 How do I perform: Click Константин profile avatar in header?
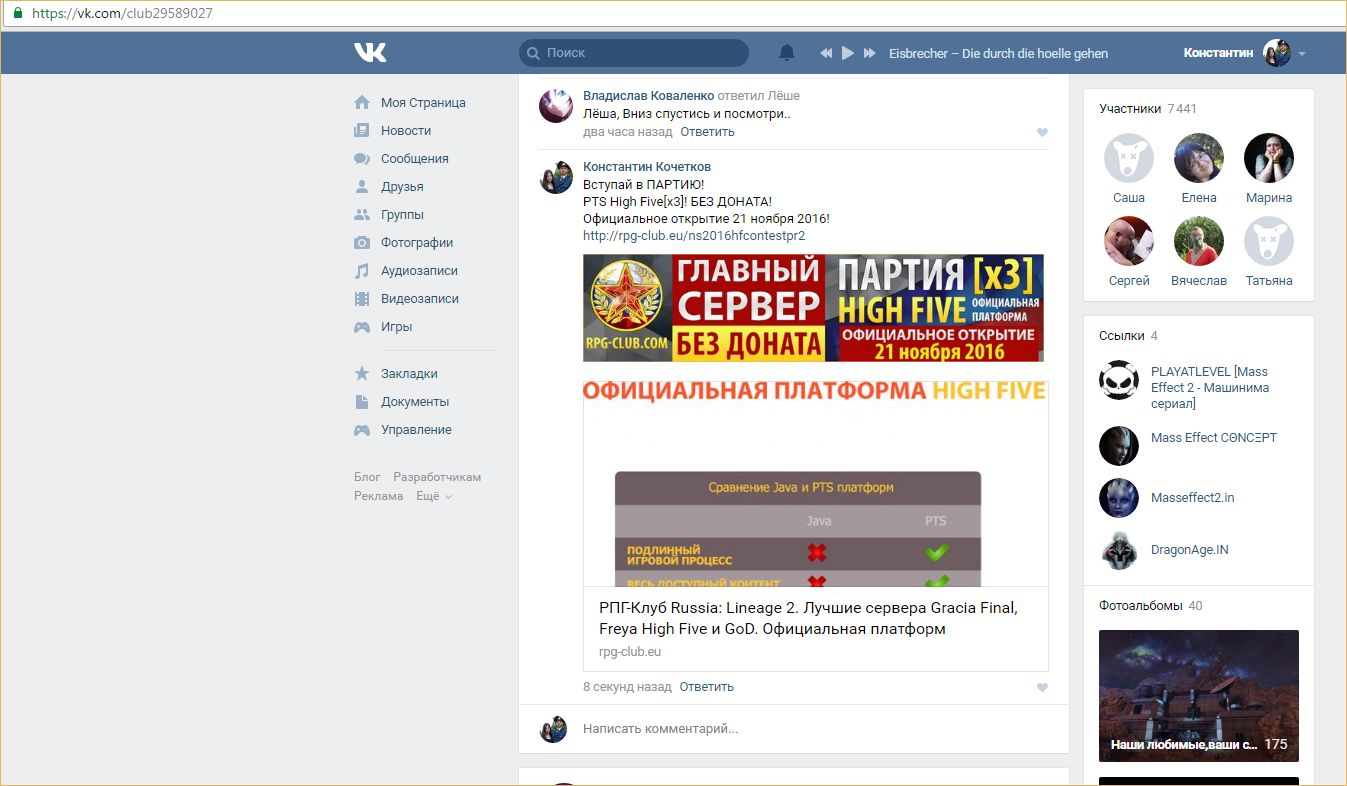[x=1277, y=53]
